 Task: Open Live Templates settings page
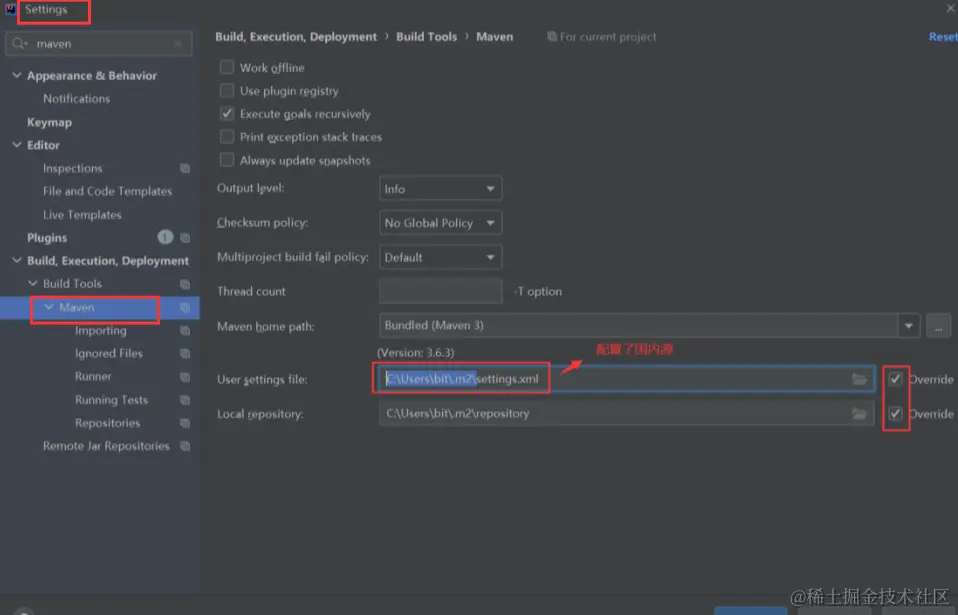82,214
